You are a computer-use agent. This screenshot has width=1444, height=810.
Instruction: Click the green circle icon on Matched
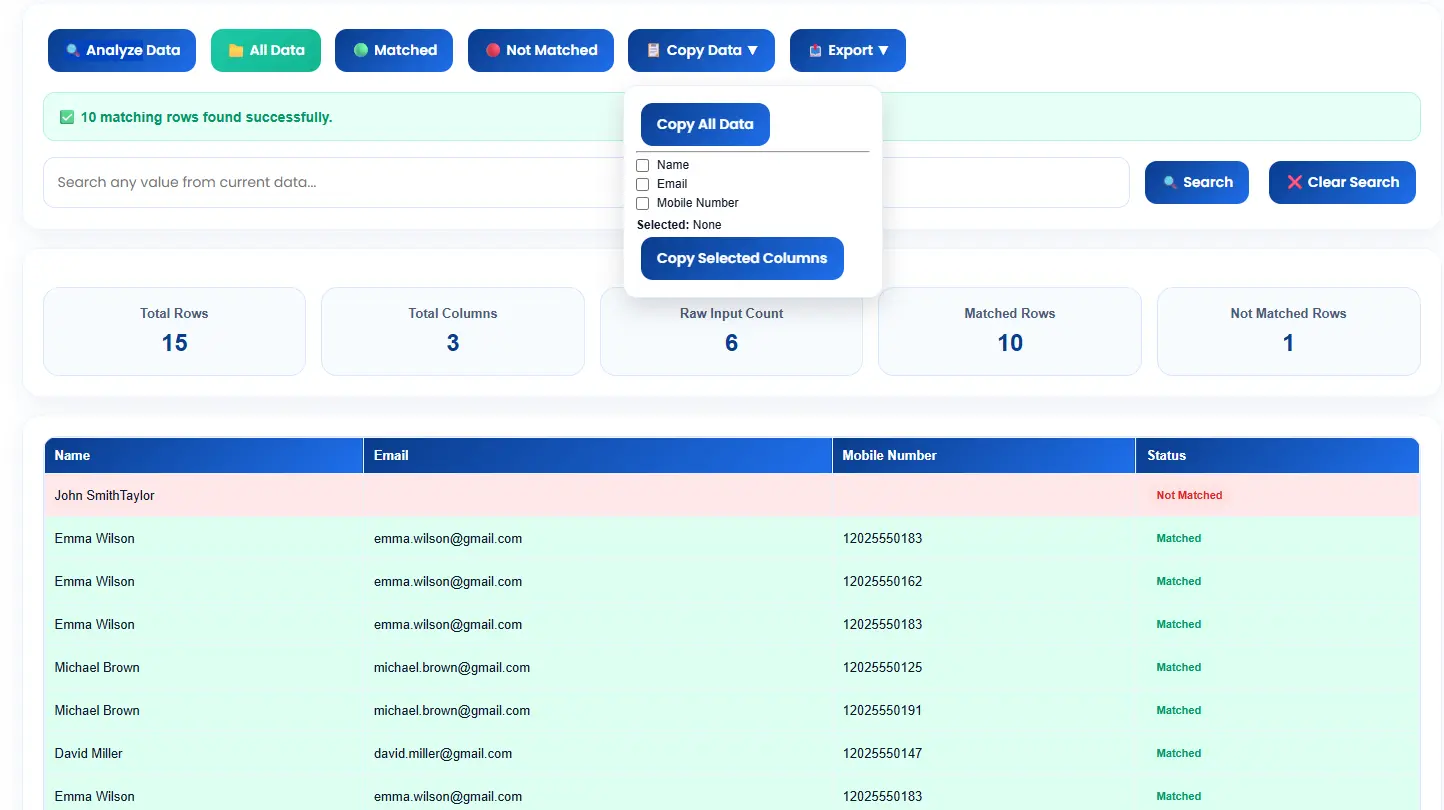tap(360, 50)
